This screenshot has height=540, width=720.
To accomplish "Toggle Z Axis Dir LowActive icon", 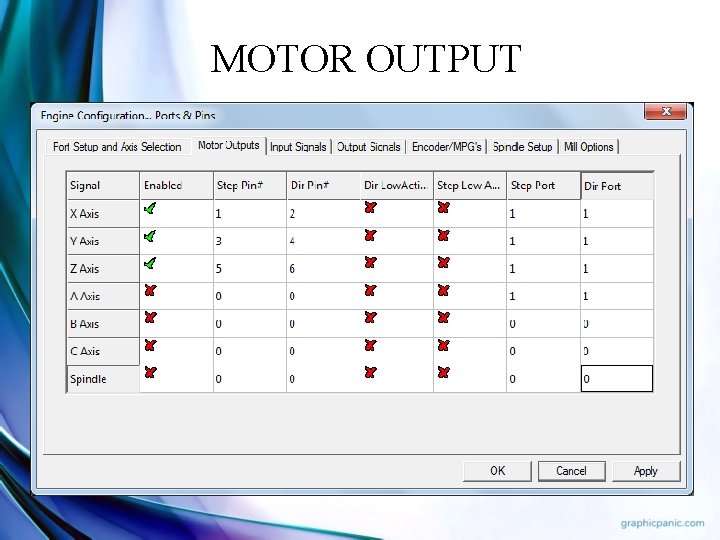I will click(x=371, y=263).
